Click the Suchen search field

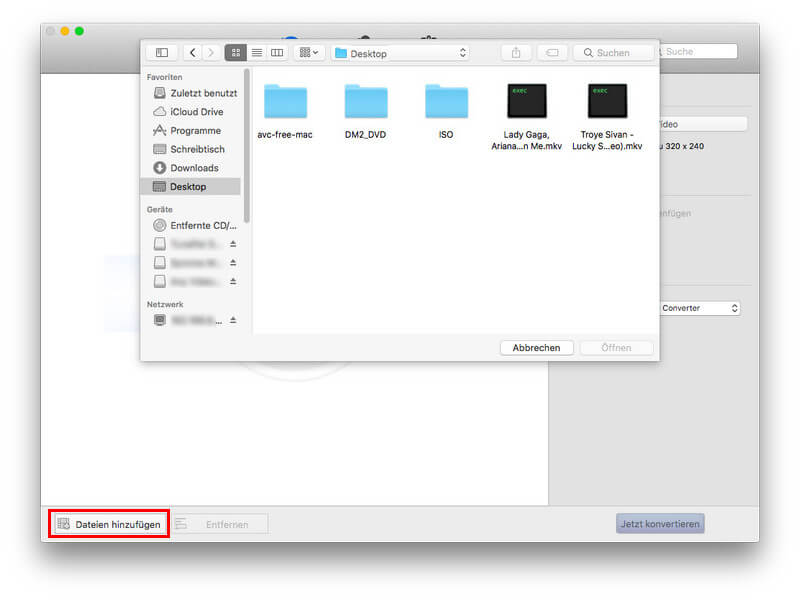tap(613, 53)
